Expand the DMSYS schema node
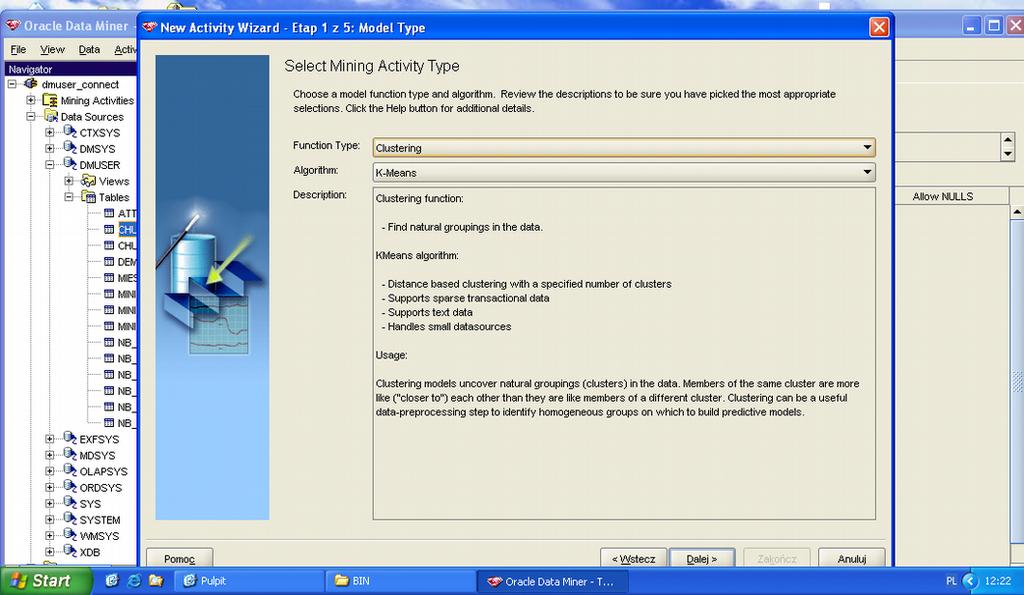This screenshot has height=595, width=1024. [x=50, y=149]
